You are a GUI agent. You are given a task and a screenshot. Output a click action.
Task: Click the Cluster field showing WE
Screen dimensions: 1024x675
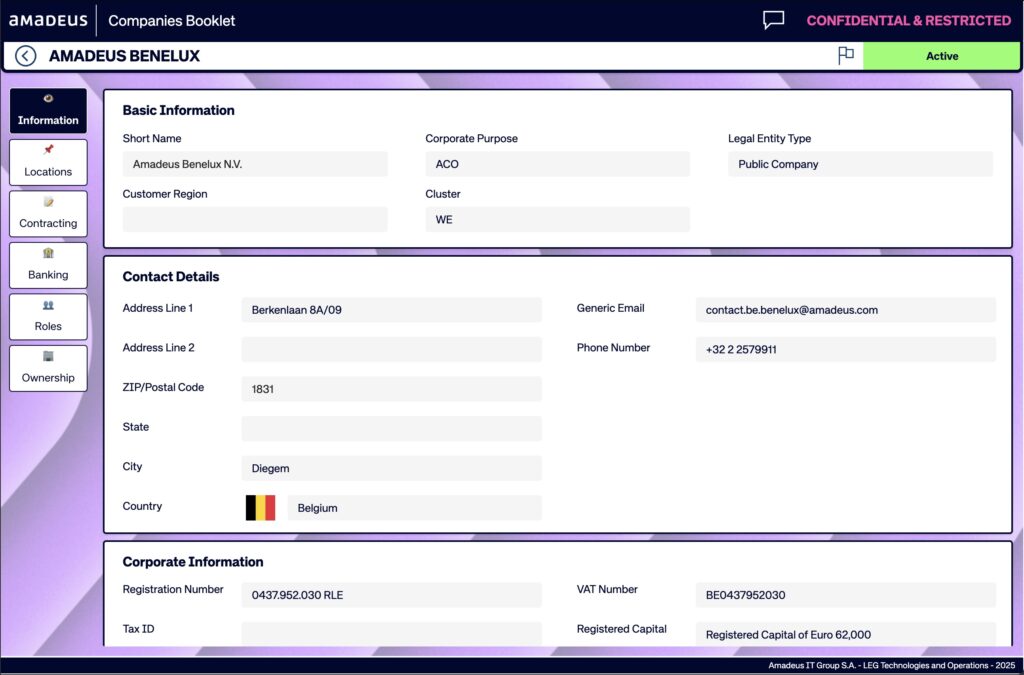point(557,219)
